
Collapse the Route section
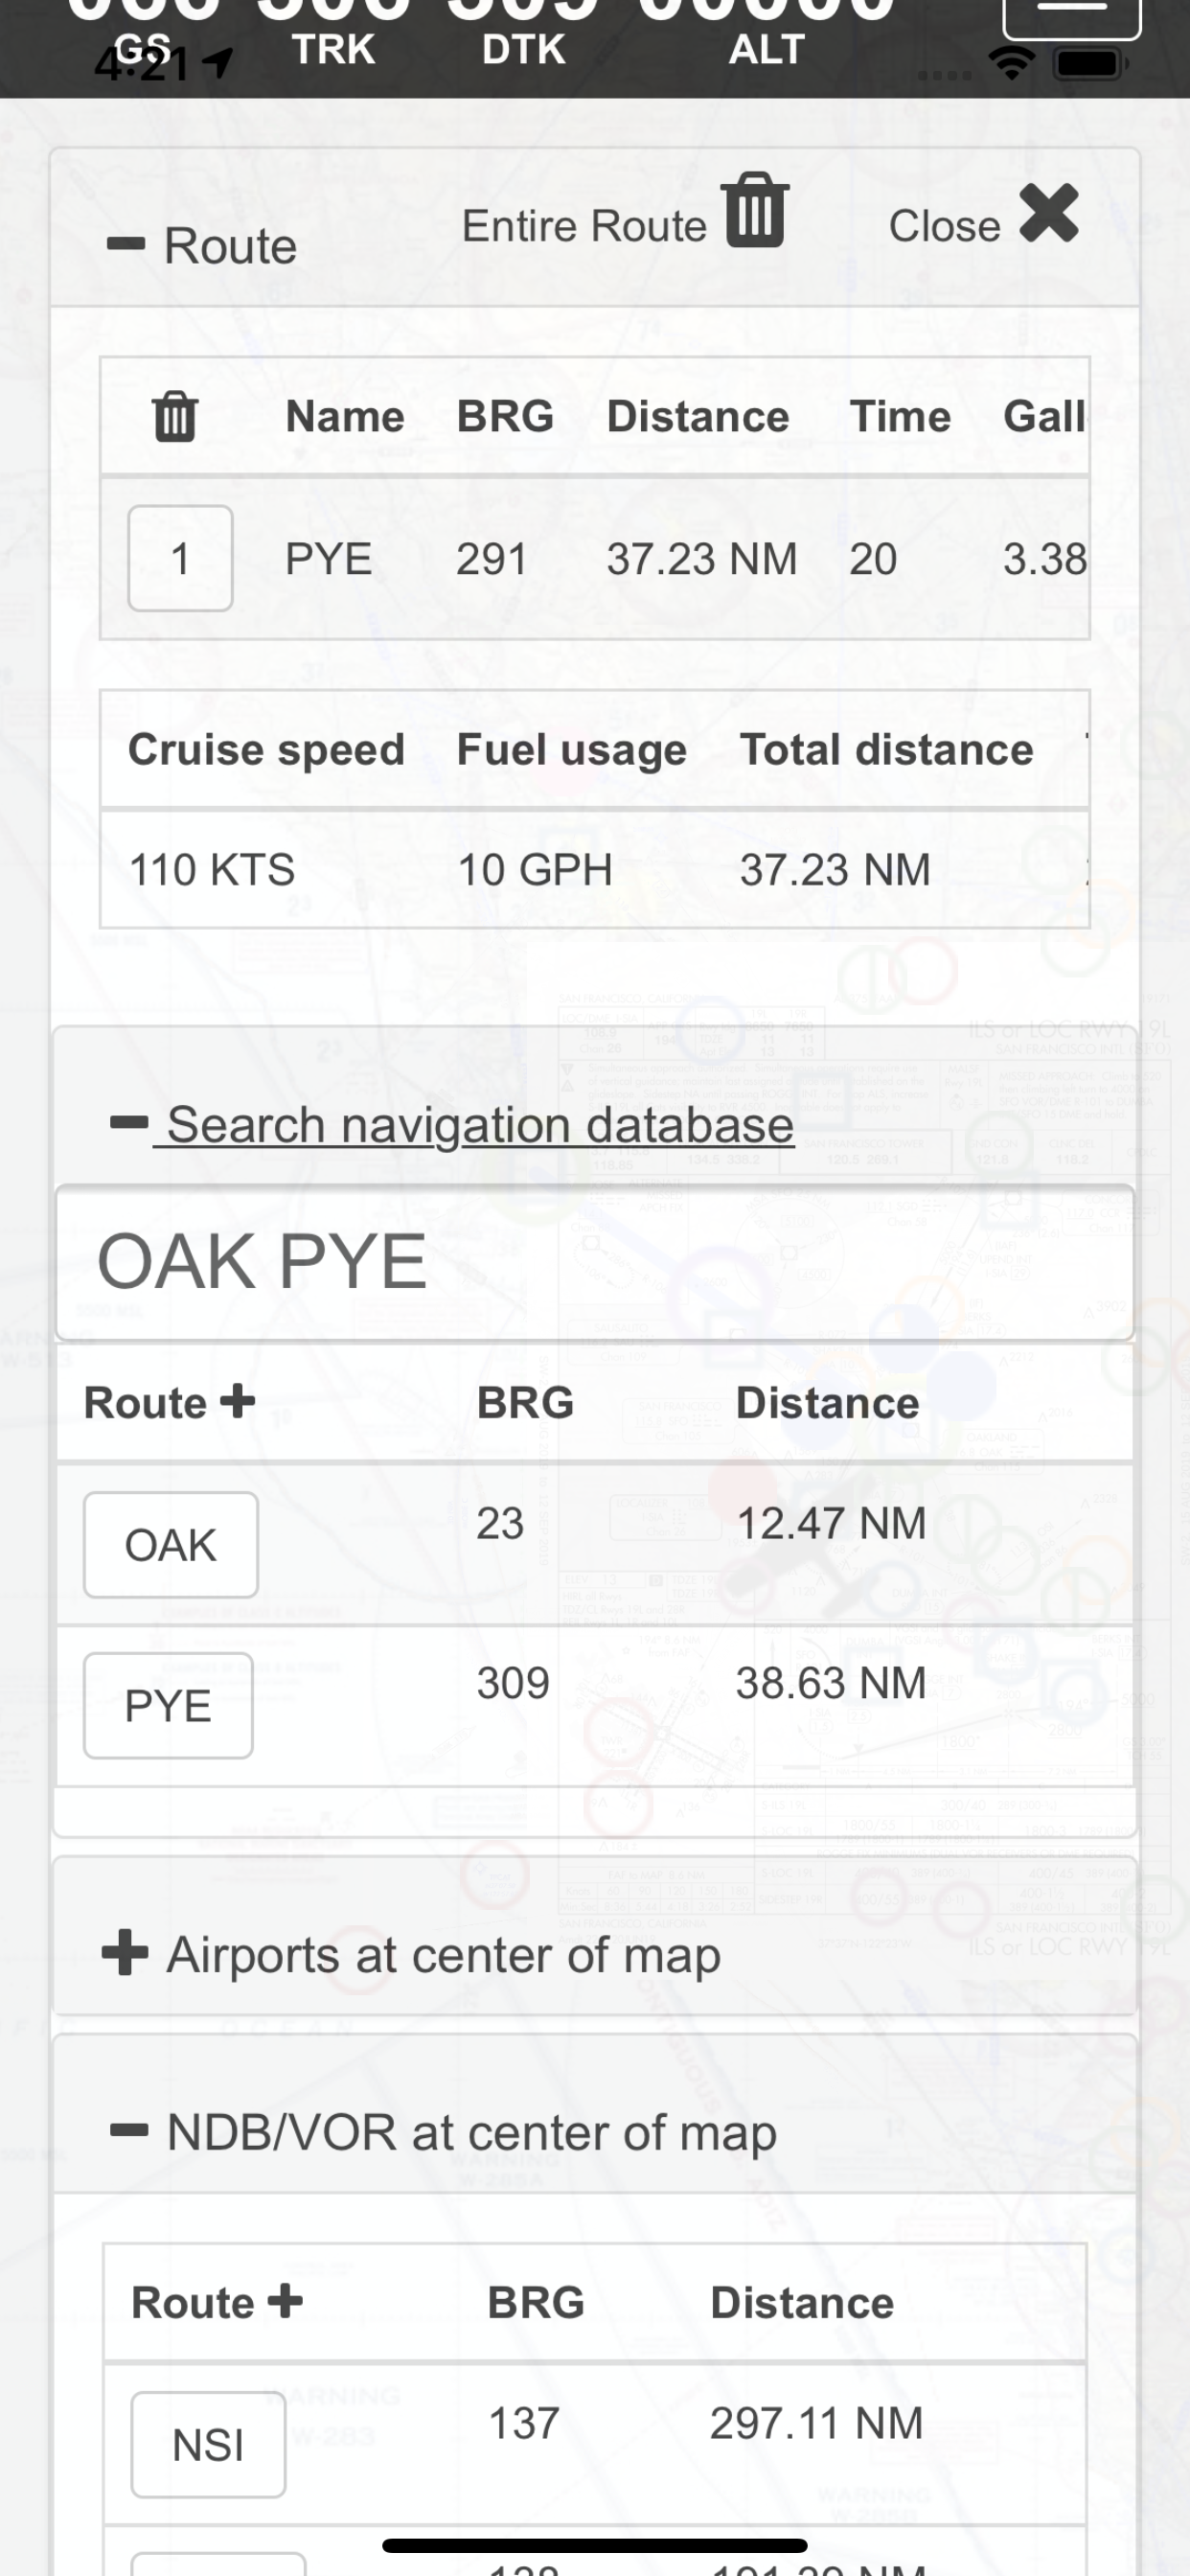126,245
